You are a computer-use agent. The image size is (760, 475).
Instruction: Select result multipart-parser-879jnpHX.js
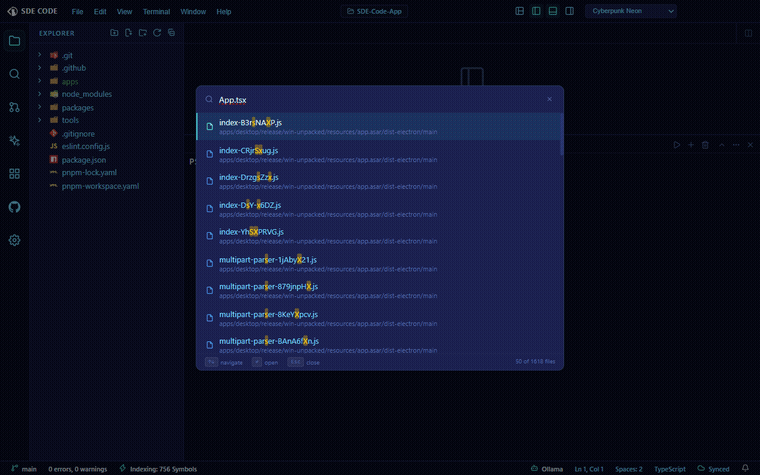378,291
